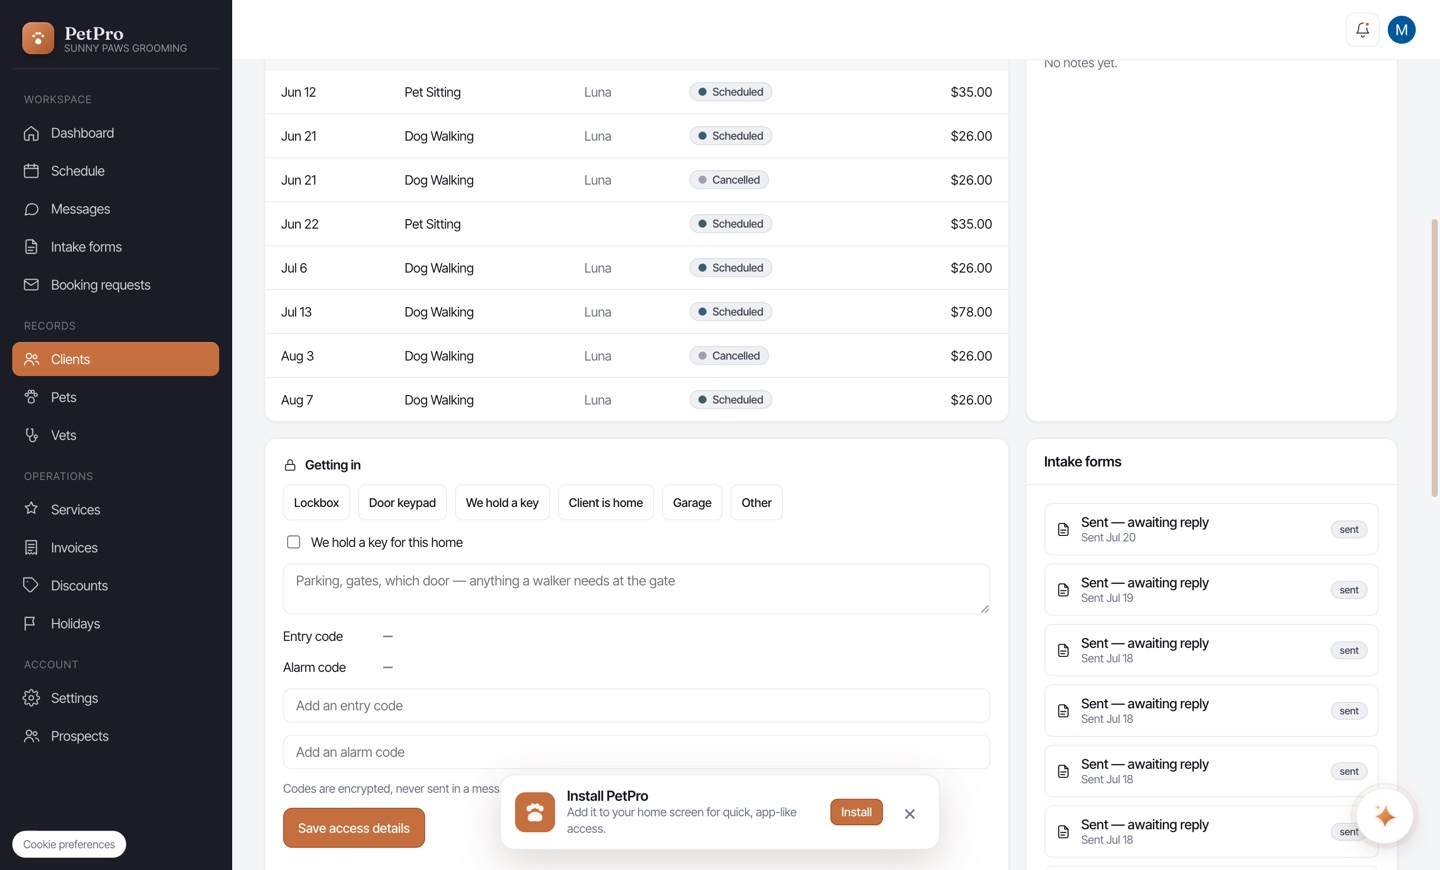Open the Jun 12 Pet Sitting appointment
Screen dimensions: 1440x870
(x=636, y=92)
